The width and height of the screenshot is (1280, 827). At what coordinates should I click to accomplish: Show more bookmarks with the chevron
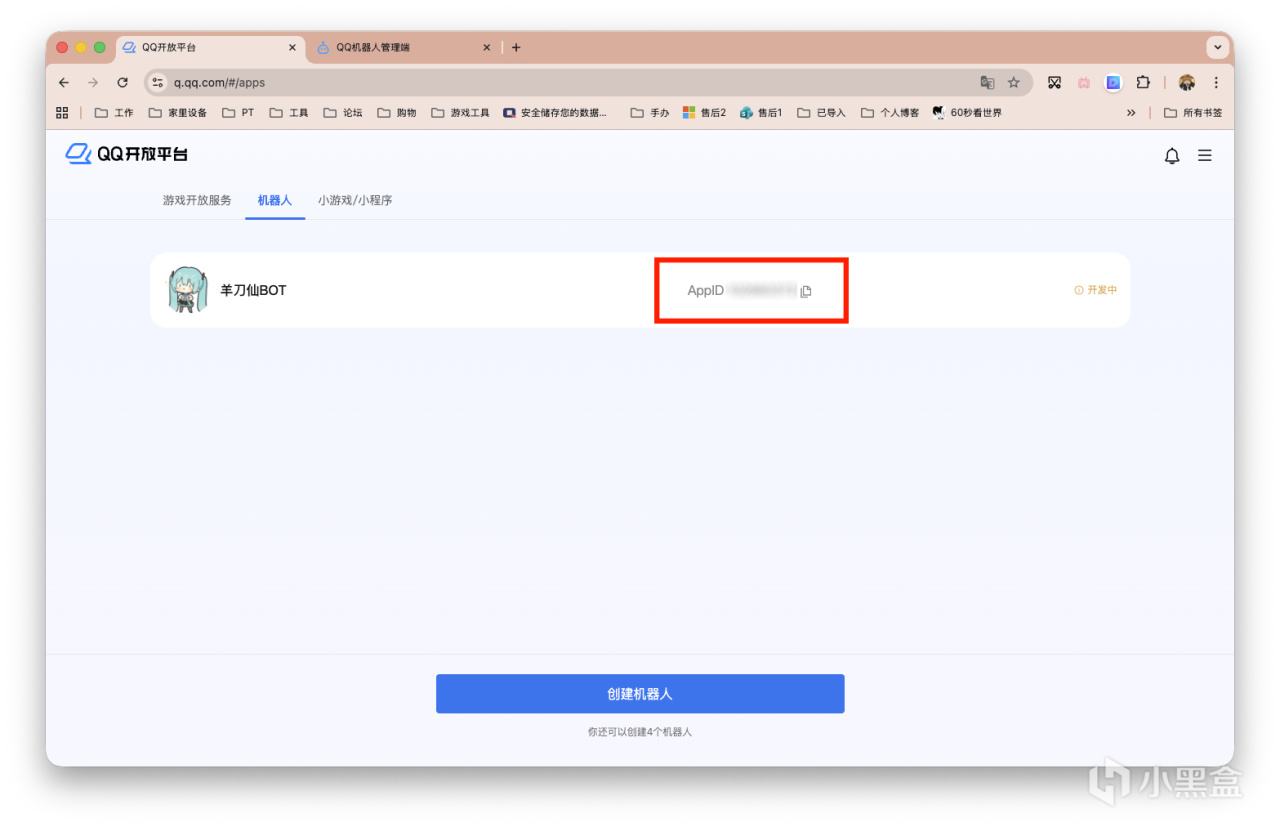click(x=1131, y=113)
